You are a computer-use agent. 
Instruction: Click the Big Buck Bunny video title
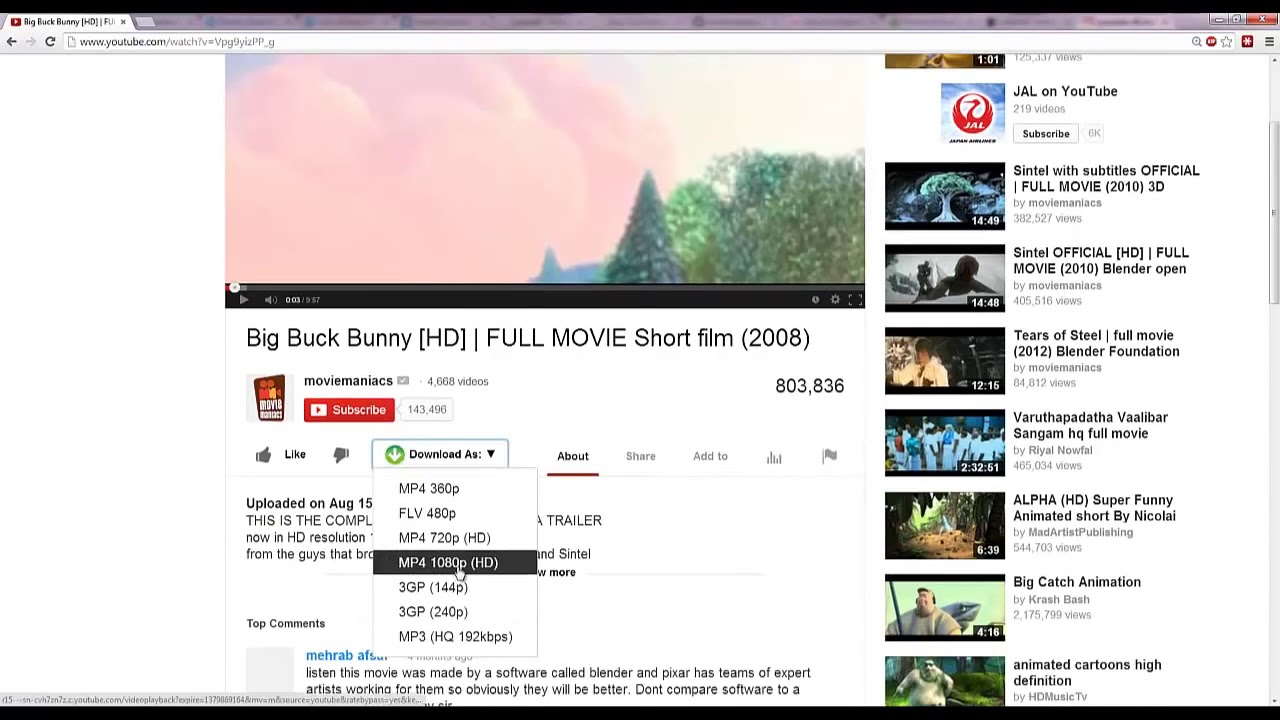528,338
